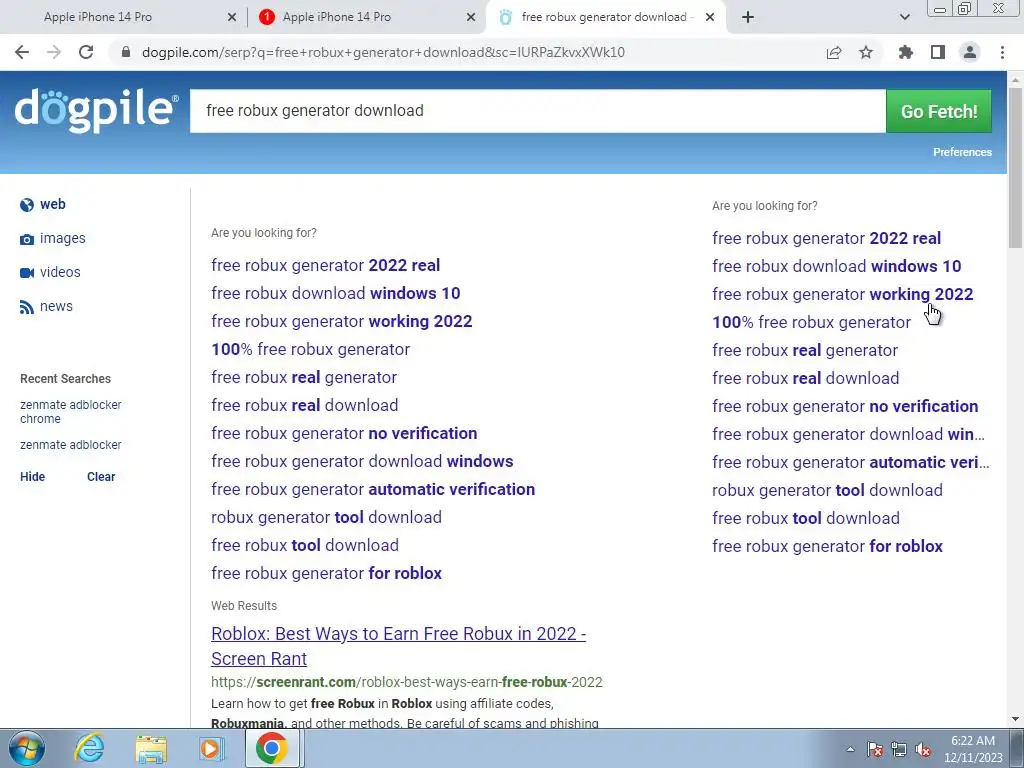Open left suggestion 100% free robux generator
The image size is (1024, 768).
(x=310, y=349)
